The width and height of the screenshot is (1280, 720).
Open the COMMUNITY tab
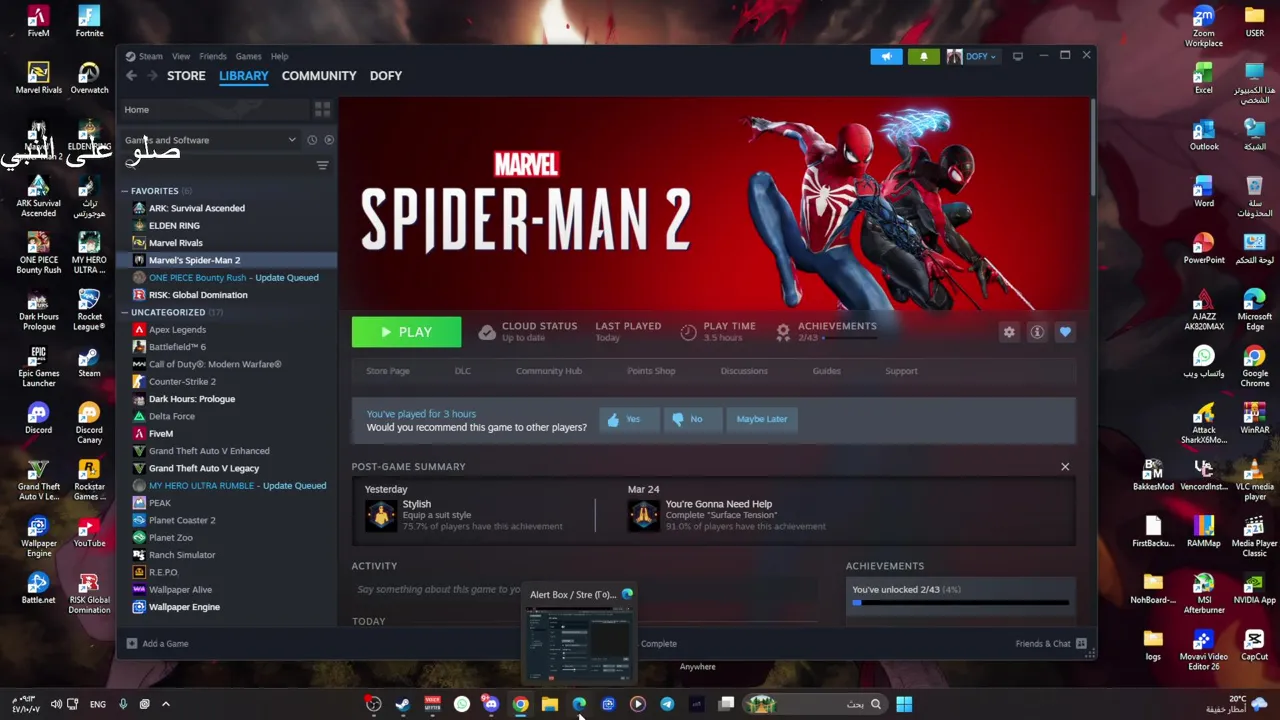coord(319,76)
